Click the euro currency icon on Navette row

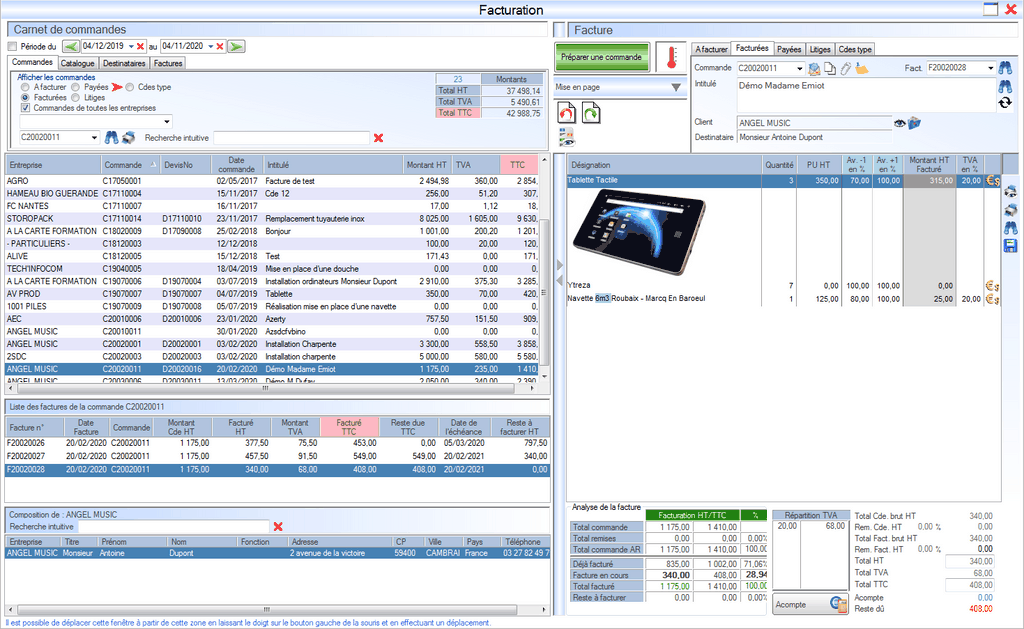993,298
